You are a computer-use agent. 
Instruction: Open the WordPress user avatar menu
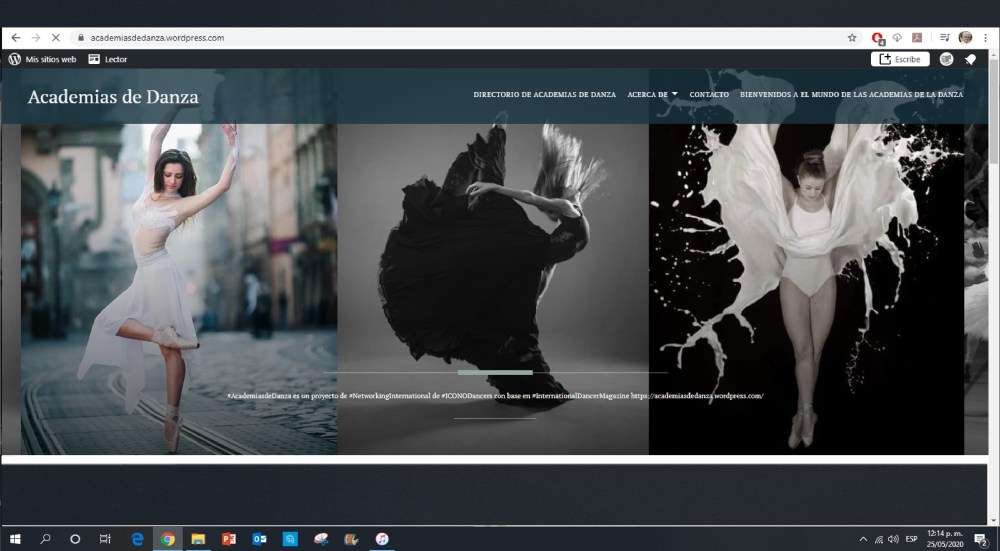coord(946,59)
